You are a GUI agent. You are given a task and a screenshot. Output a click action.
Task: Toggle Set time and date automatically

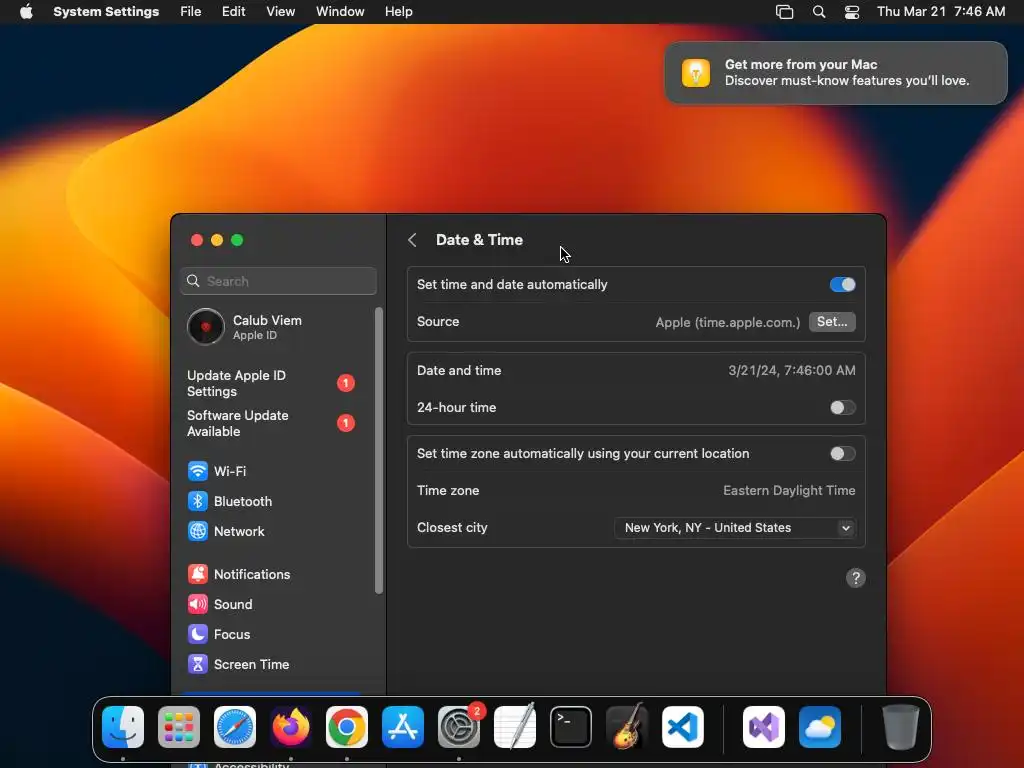coord(842,285)
